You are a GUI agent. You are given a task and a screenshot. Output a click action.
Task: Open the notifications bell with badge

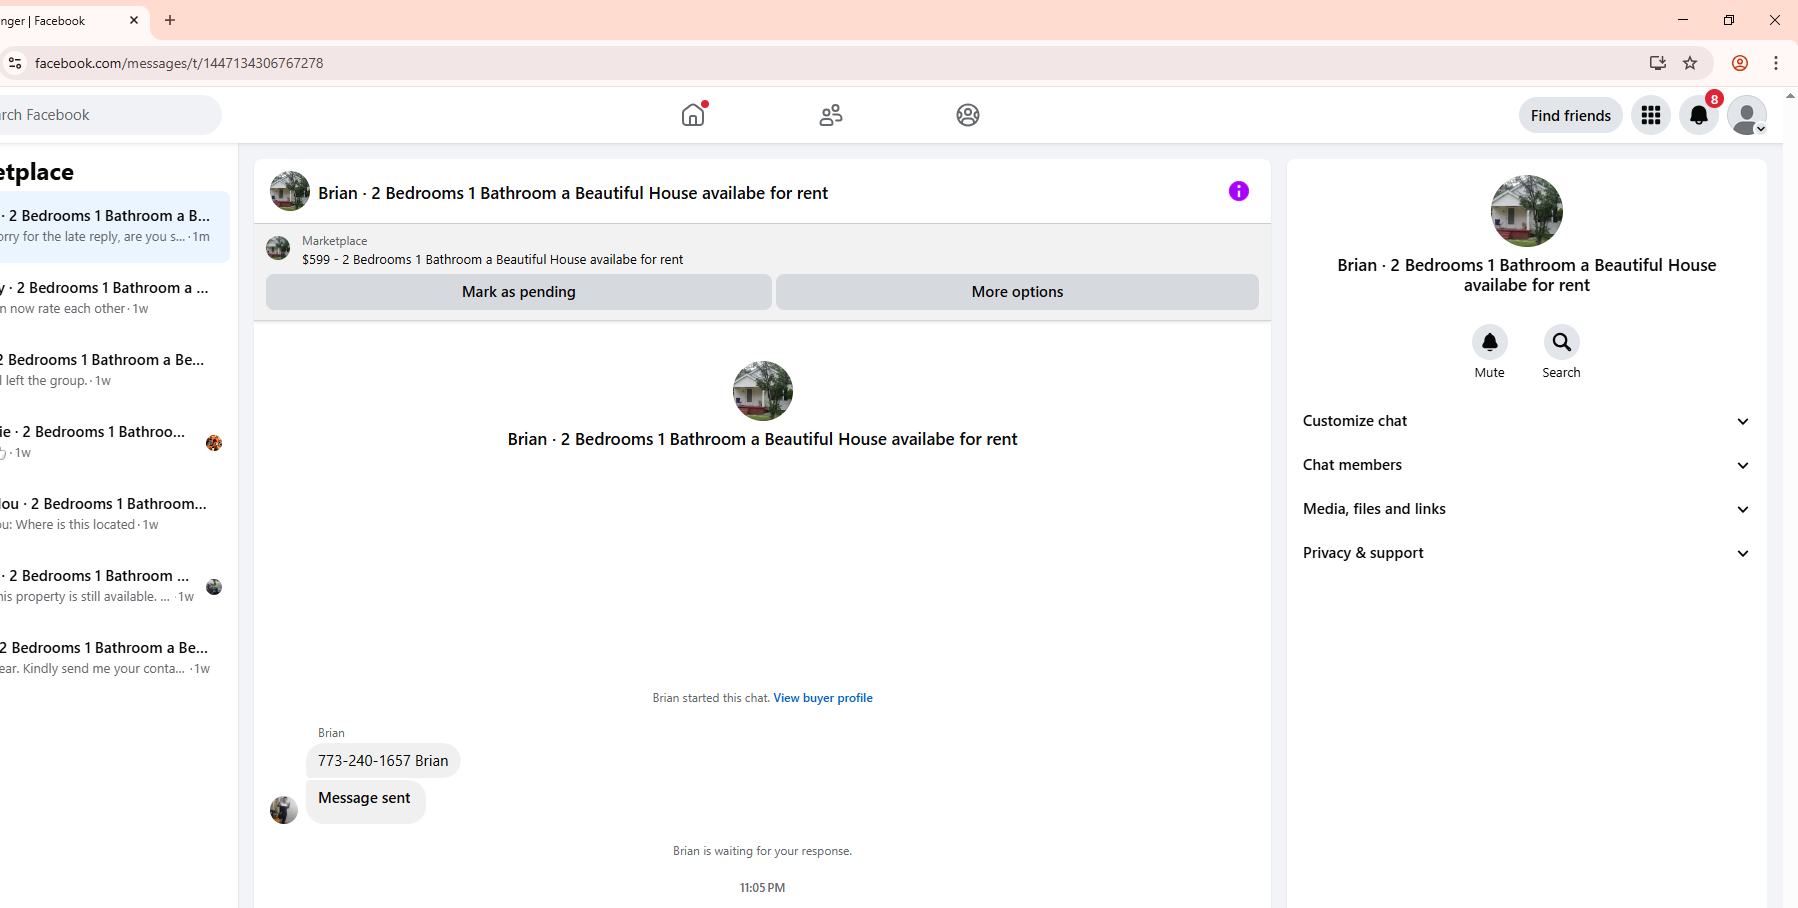click(x=1699, y=115)
